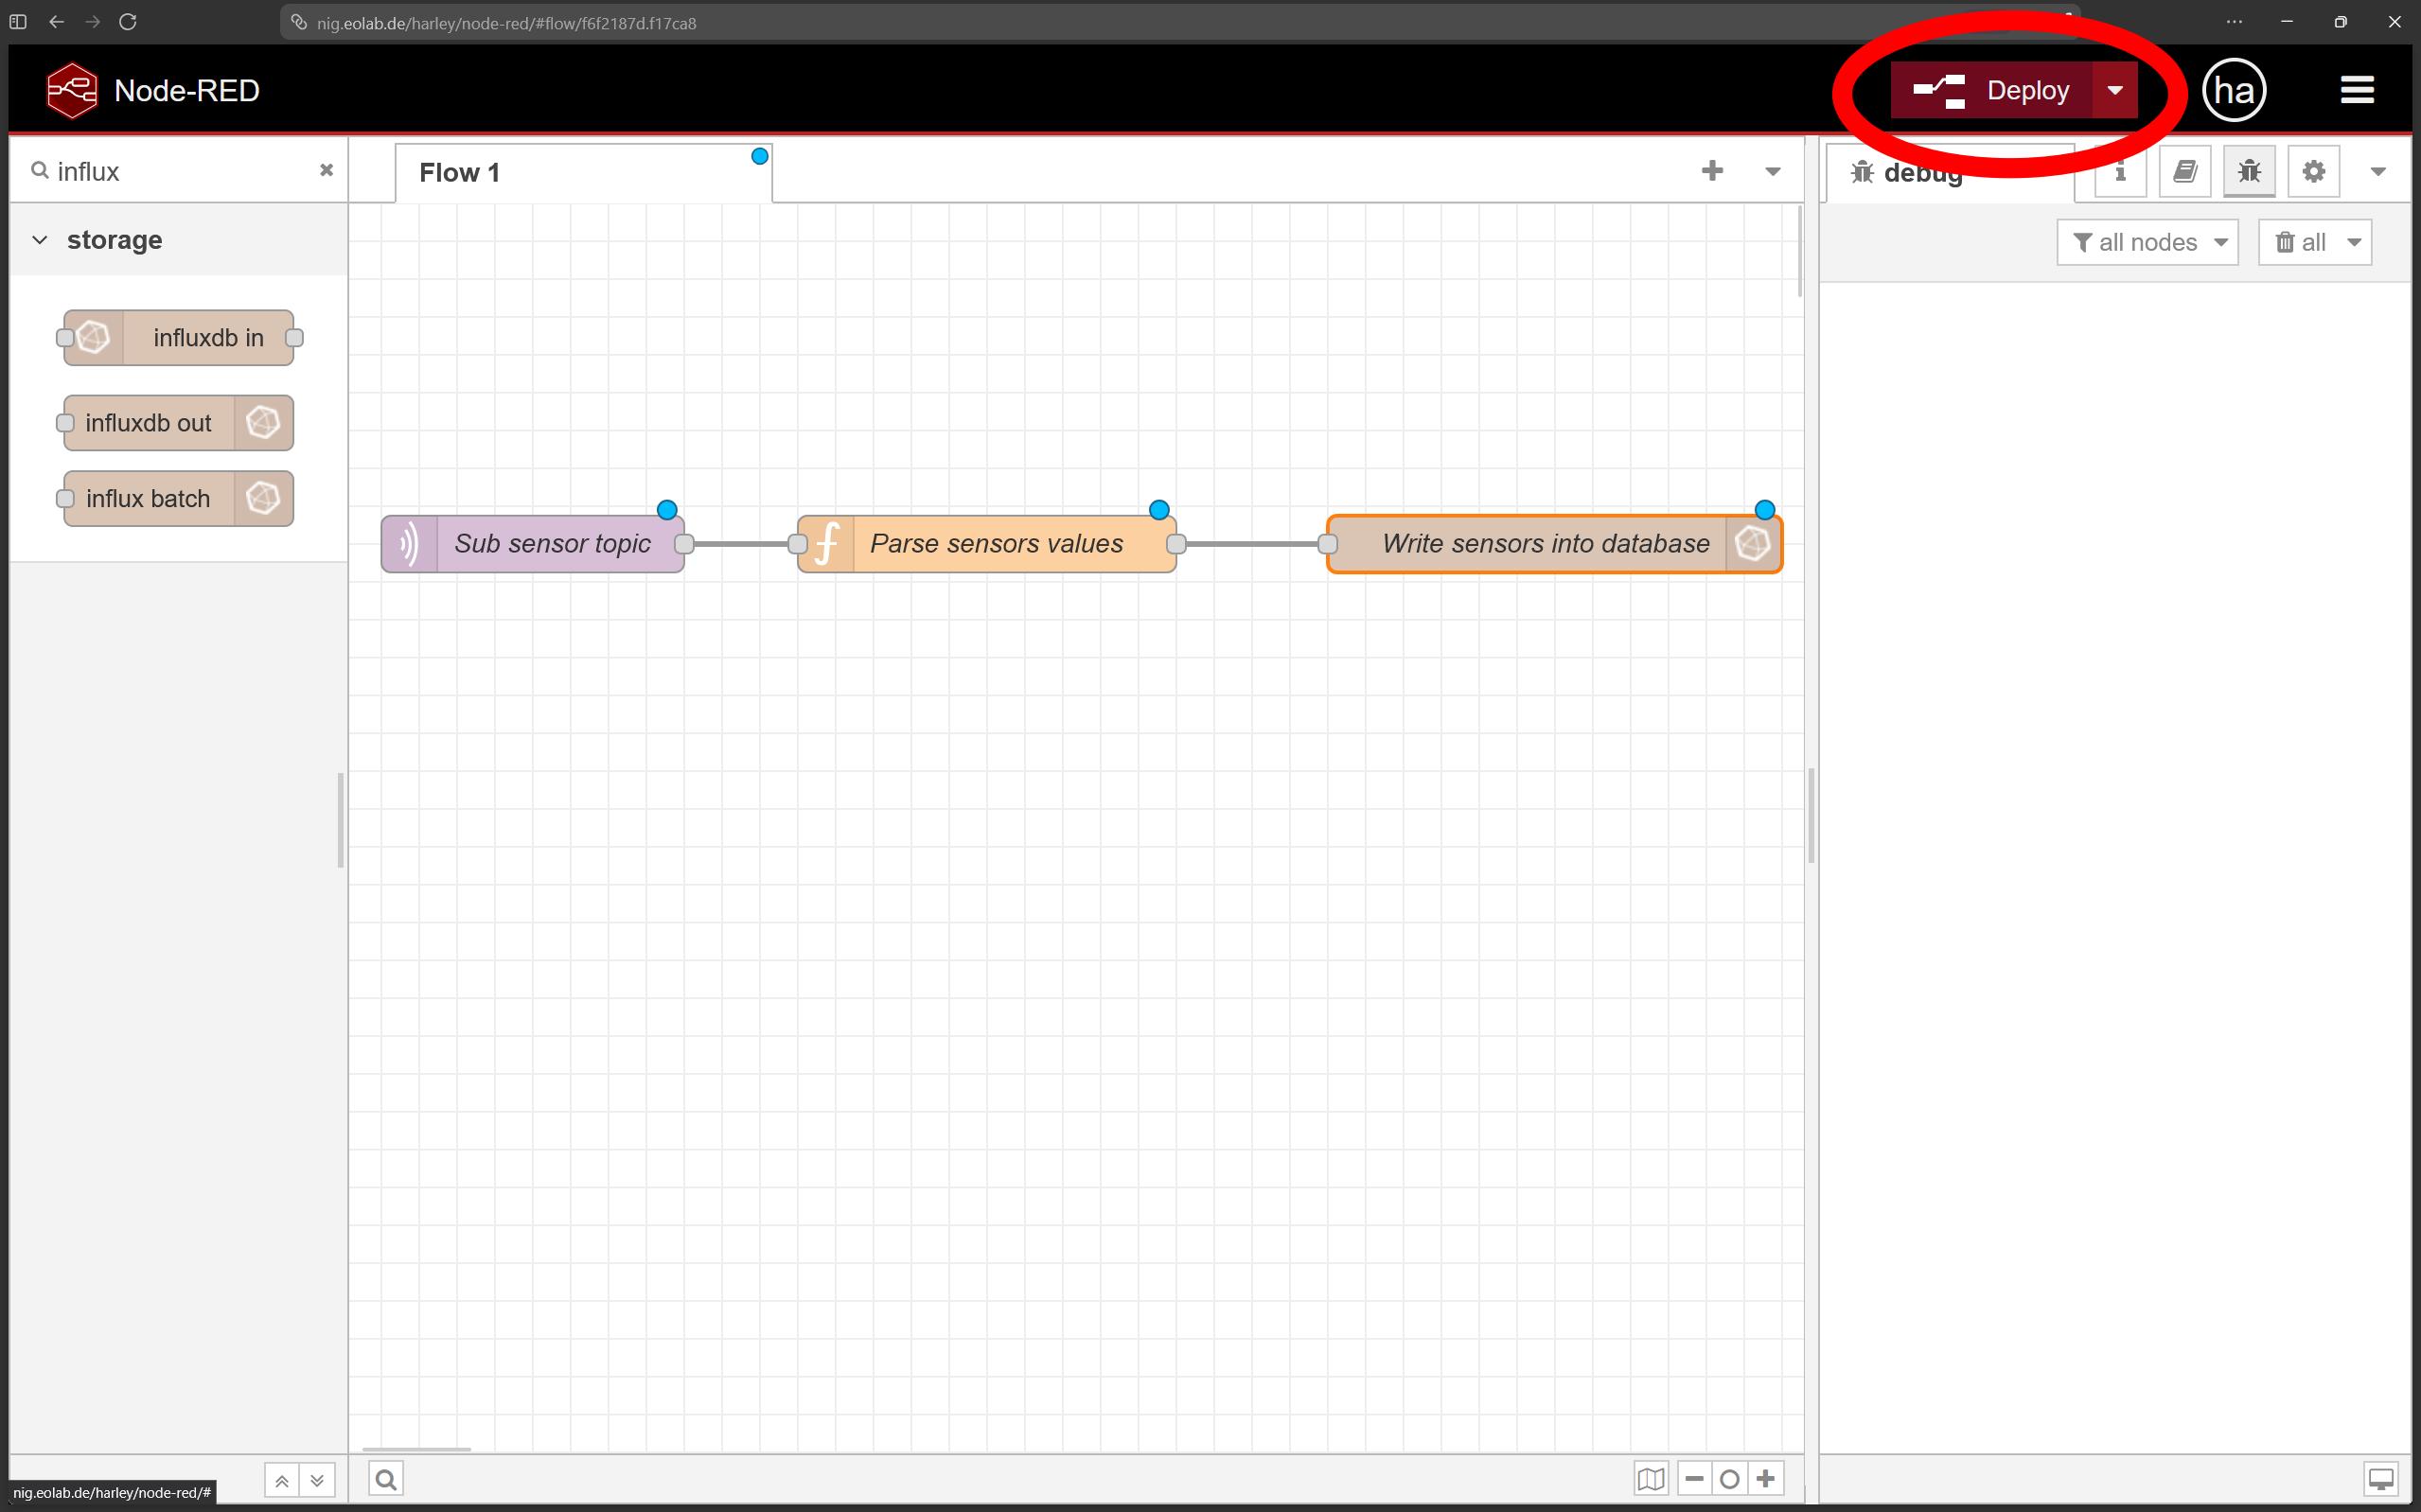Image resolution: width=2421 pixels, height=1512 pixels.
Task: Click the Node-RED logo
Action: 72,90
